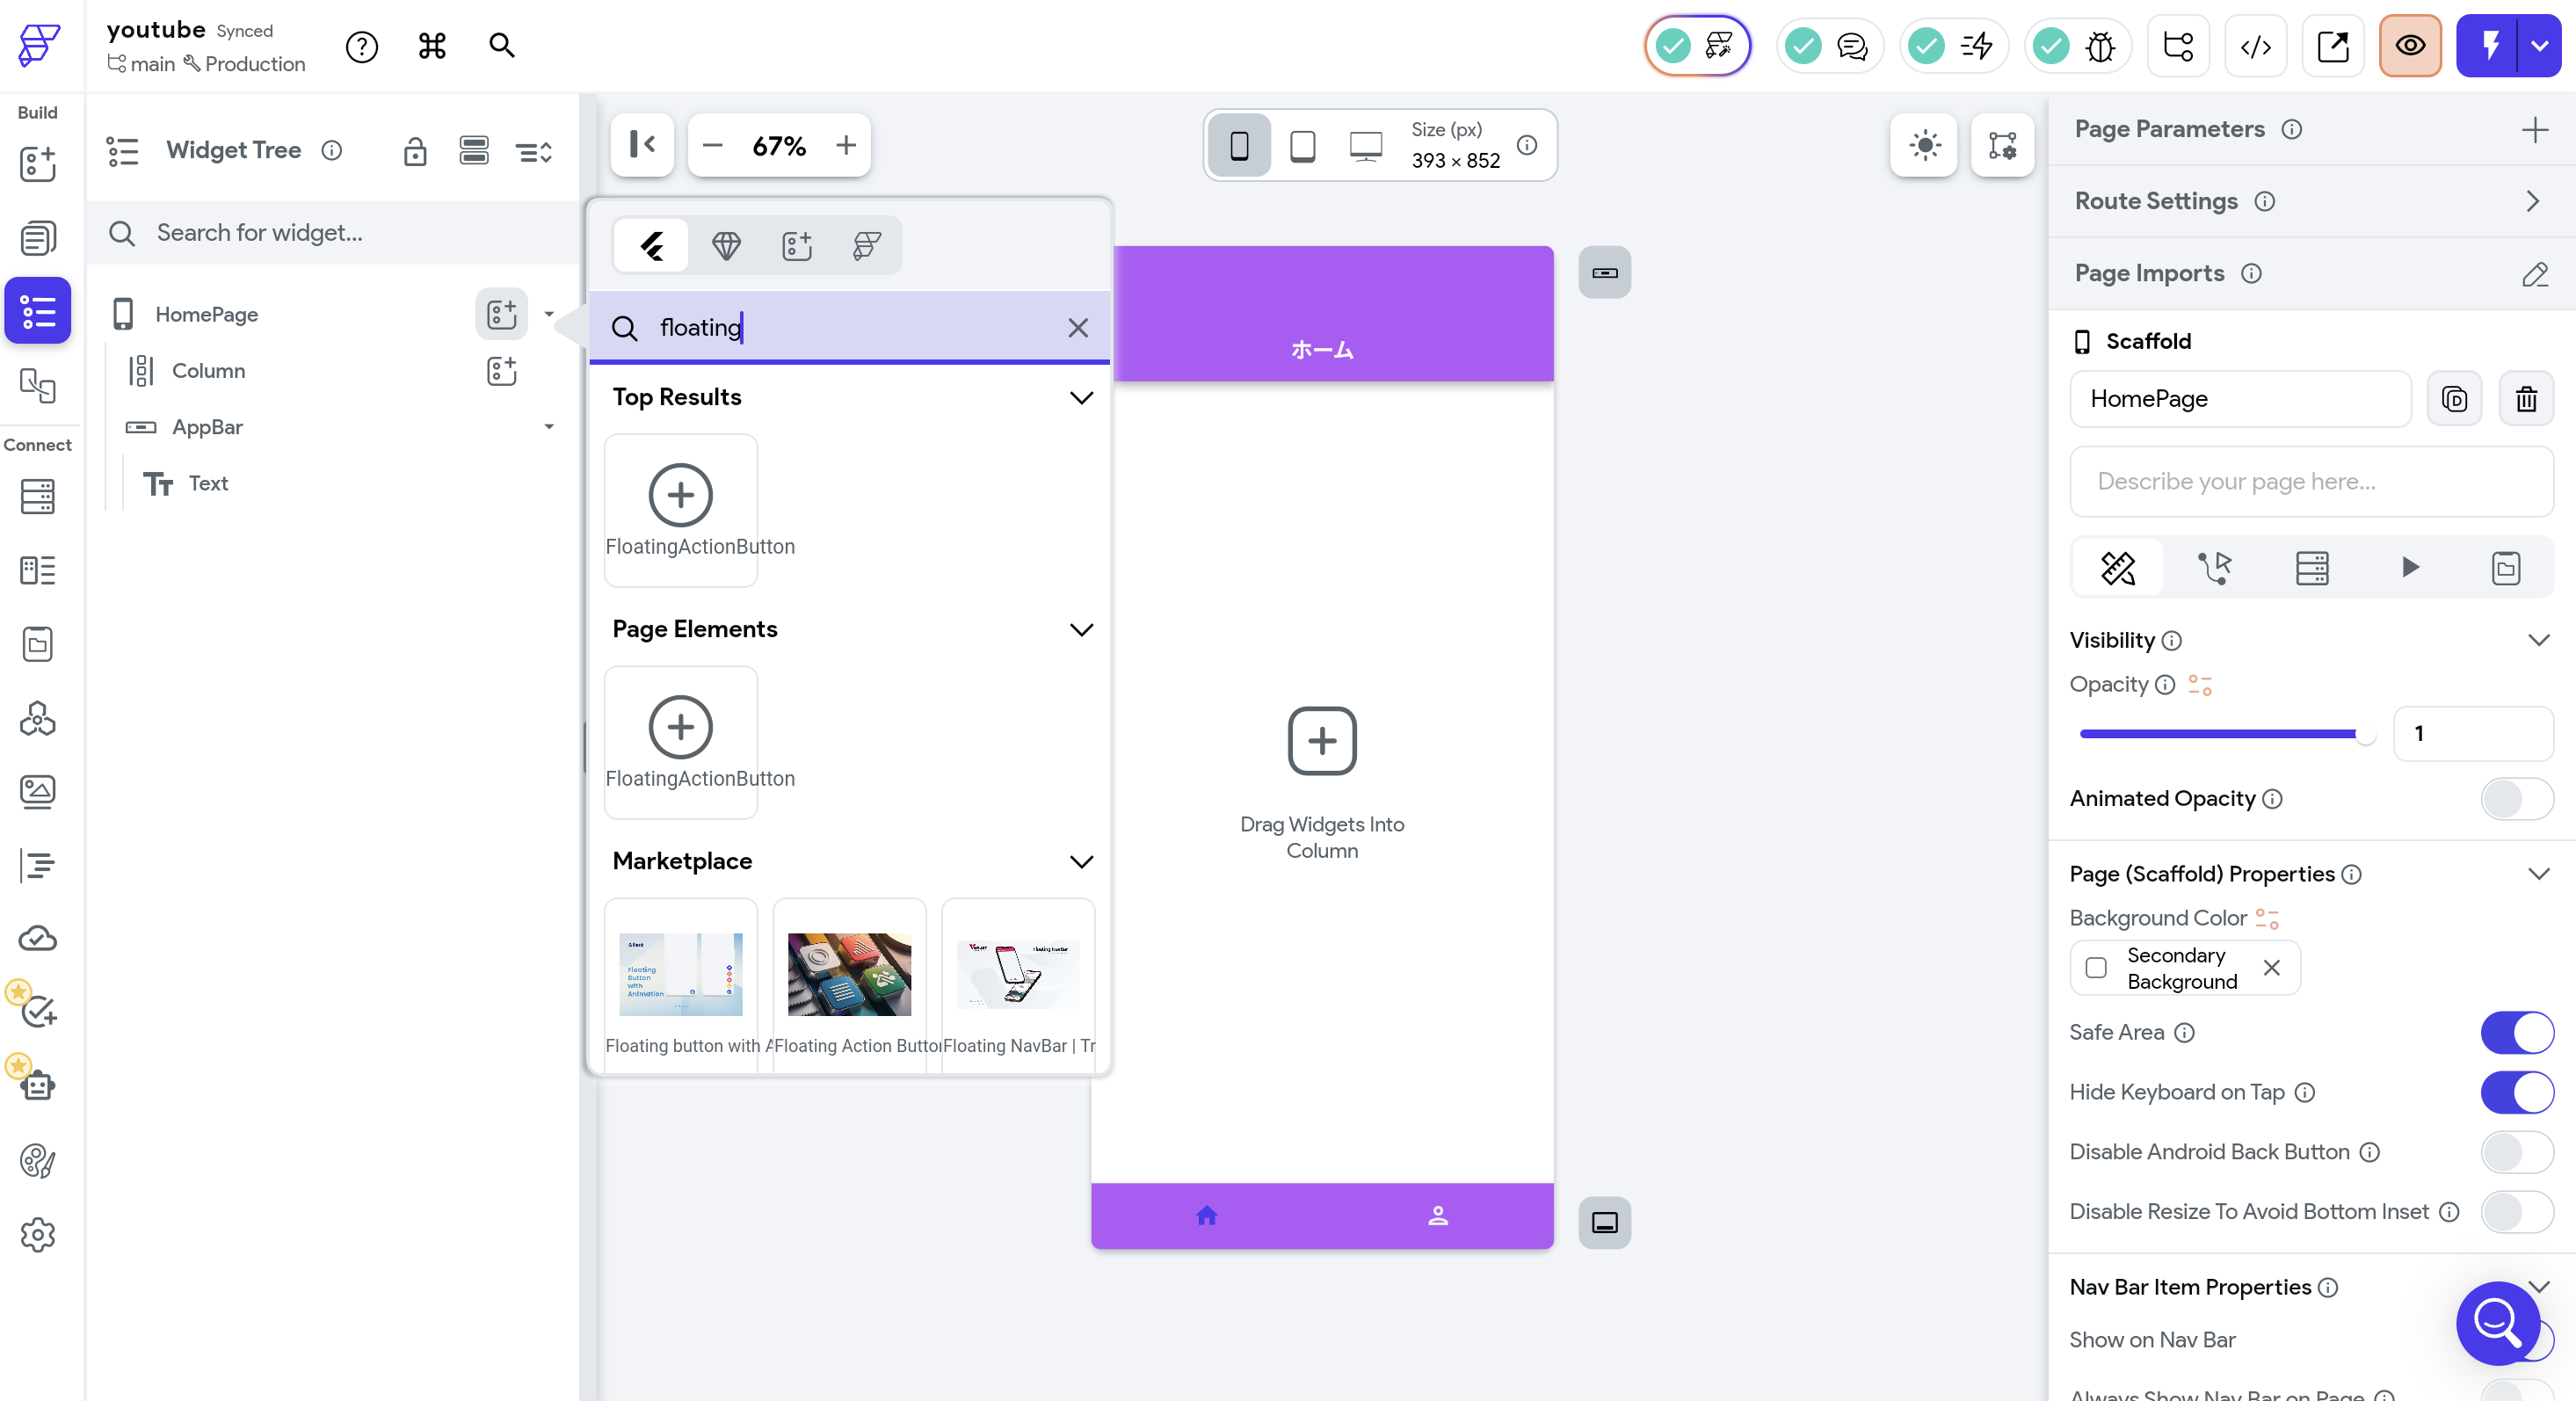Collapse the Top Results section
Screen dimensions: 2576x1401
tap(1081, 397)
